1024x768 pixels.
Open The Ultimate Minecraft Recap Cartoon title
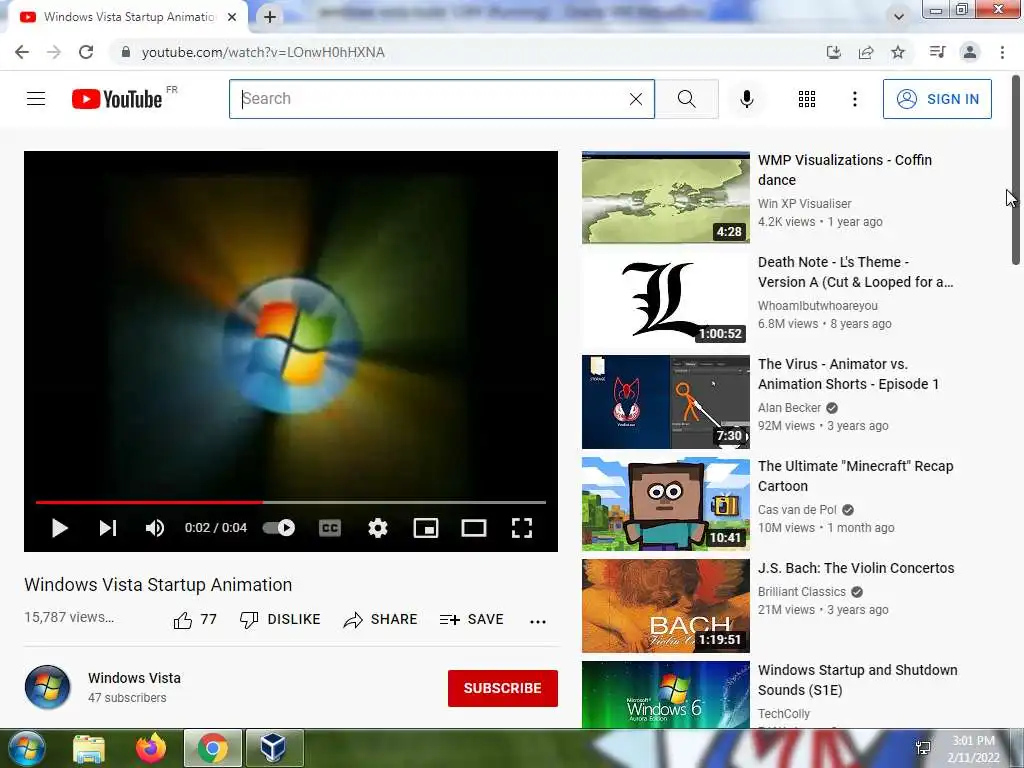(856, 475)
